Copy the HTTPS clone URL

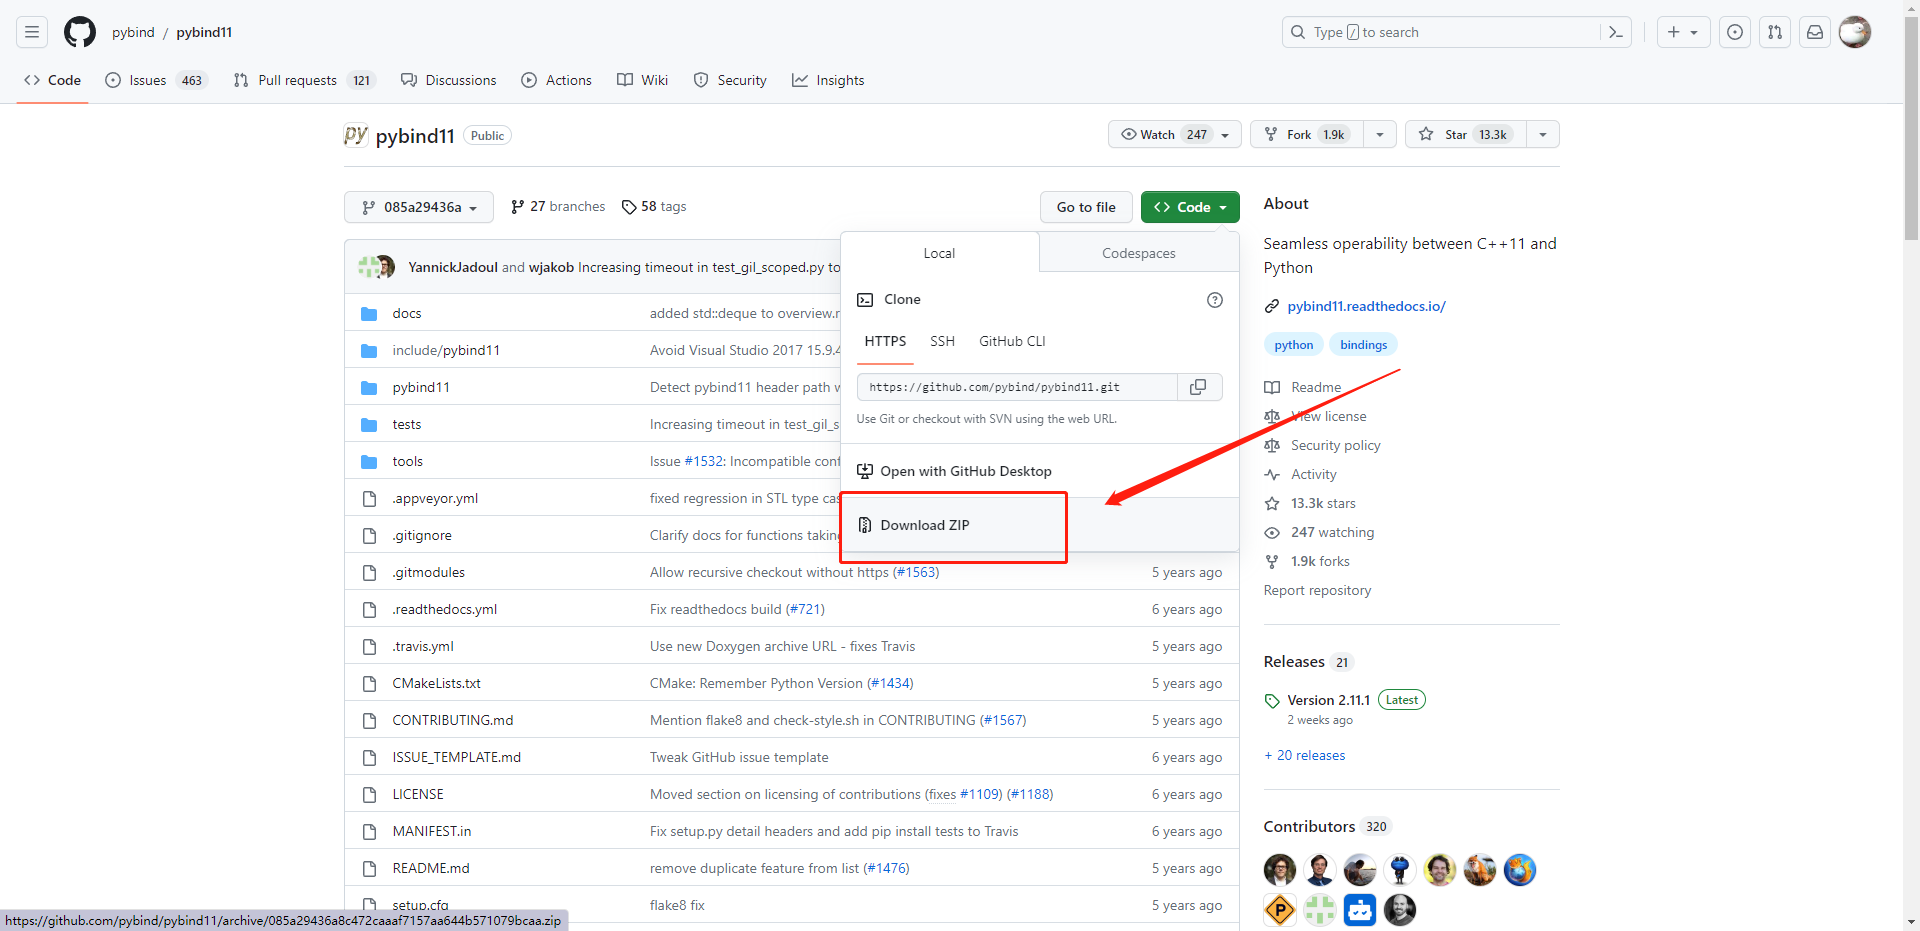tap(1199, 387)
